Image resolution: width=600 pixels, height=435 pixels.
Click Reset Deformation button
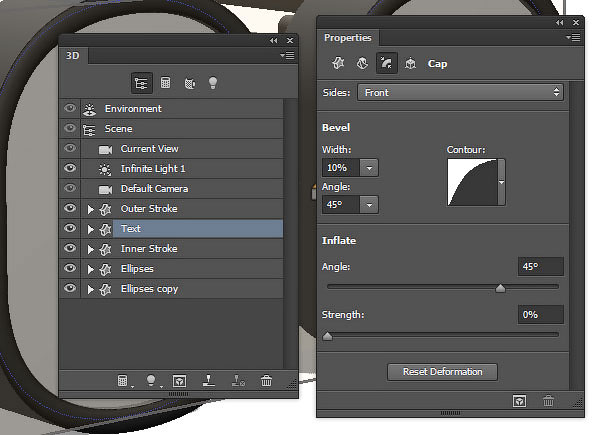click(442, 372)
